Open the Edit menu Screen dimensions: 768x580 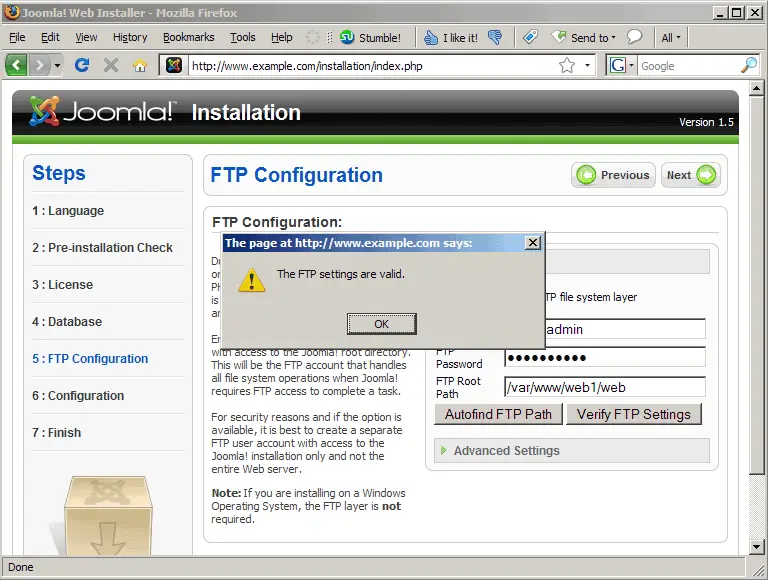point(50,37)
